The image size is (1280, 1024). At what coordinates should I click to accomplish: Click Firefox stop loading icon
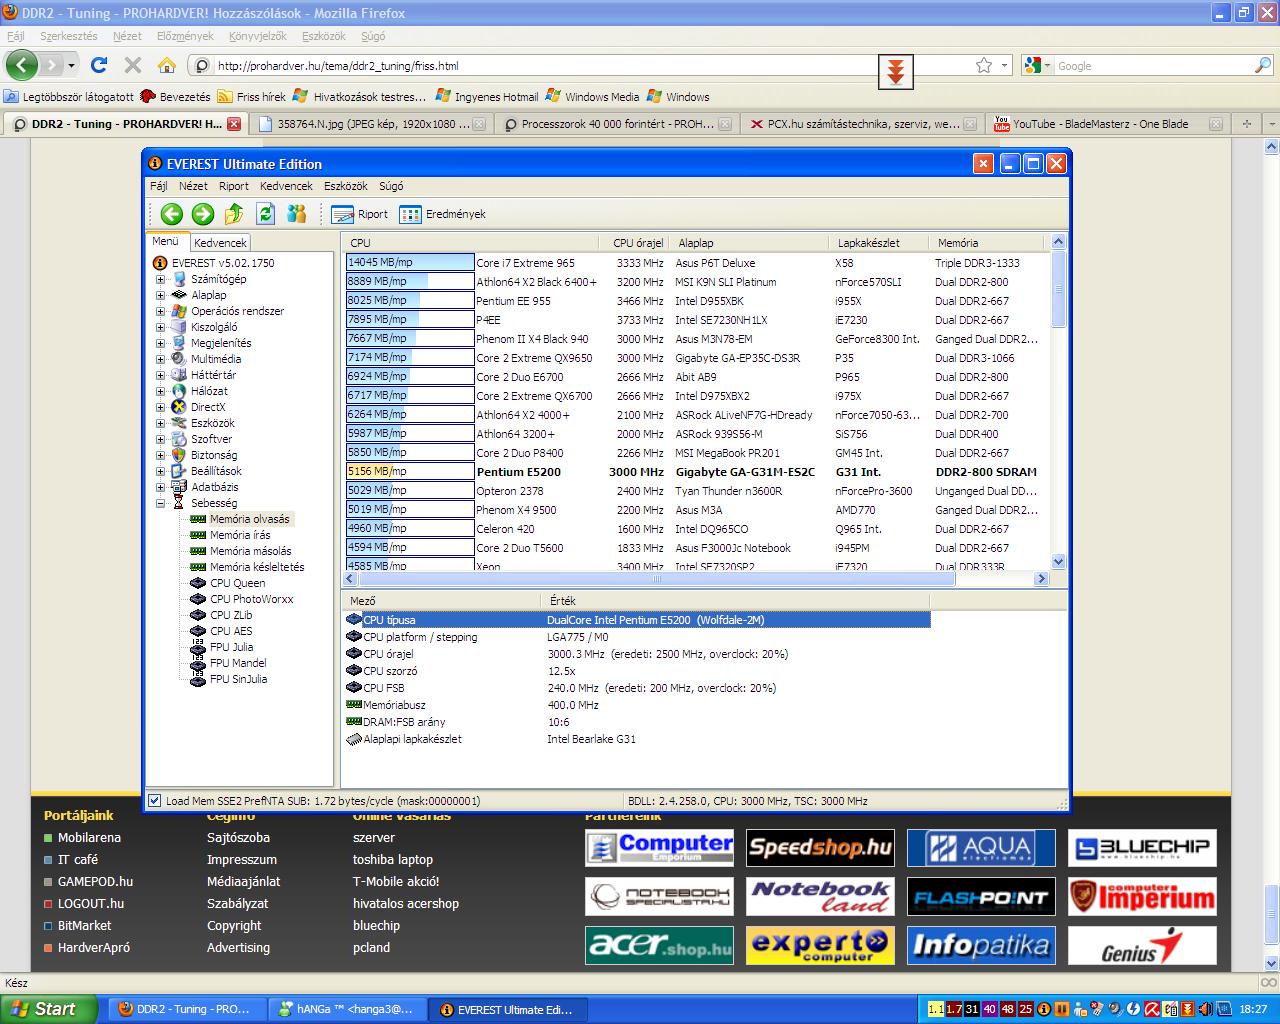click(x=132, y=65)
